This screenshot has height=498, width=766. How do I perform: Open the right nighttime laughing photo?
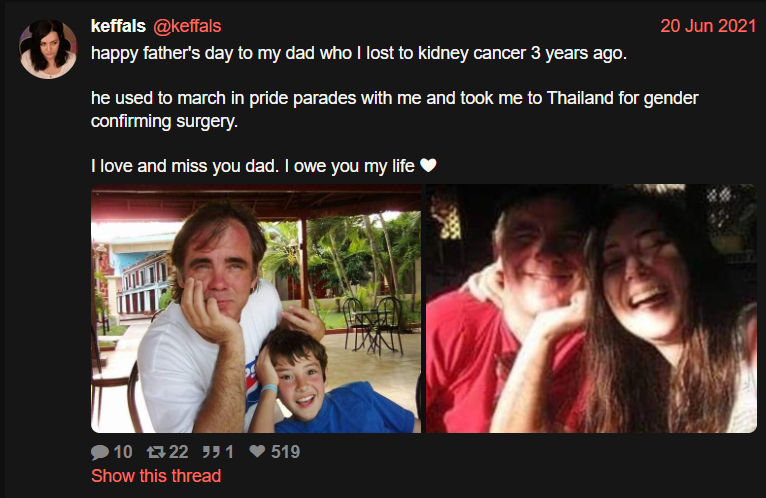coord(591,308)
